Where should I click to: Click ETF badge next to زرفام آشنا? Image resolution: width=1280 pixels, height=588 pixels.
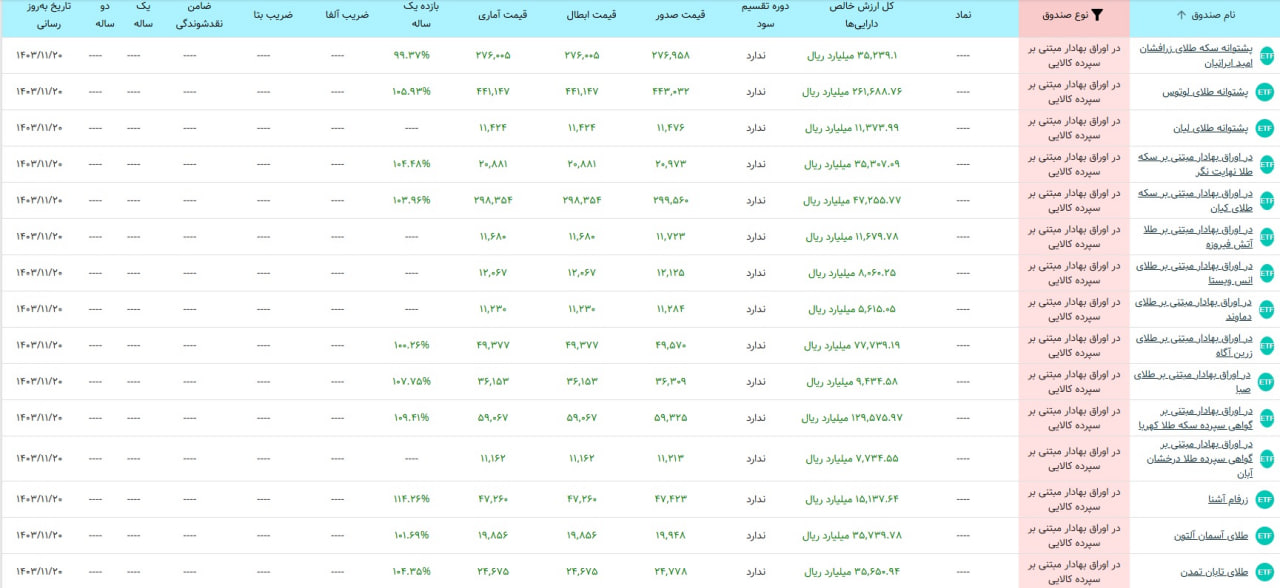click(1265, 499)
